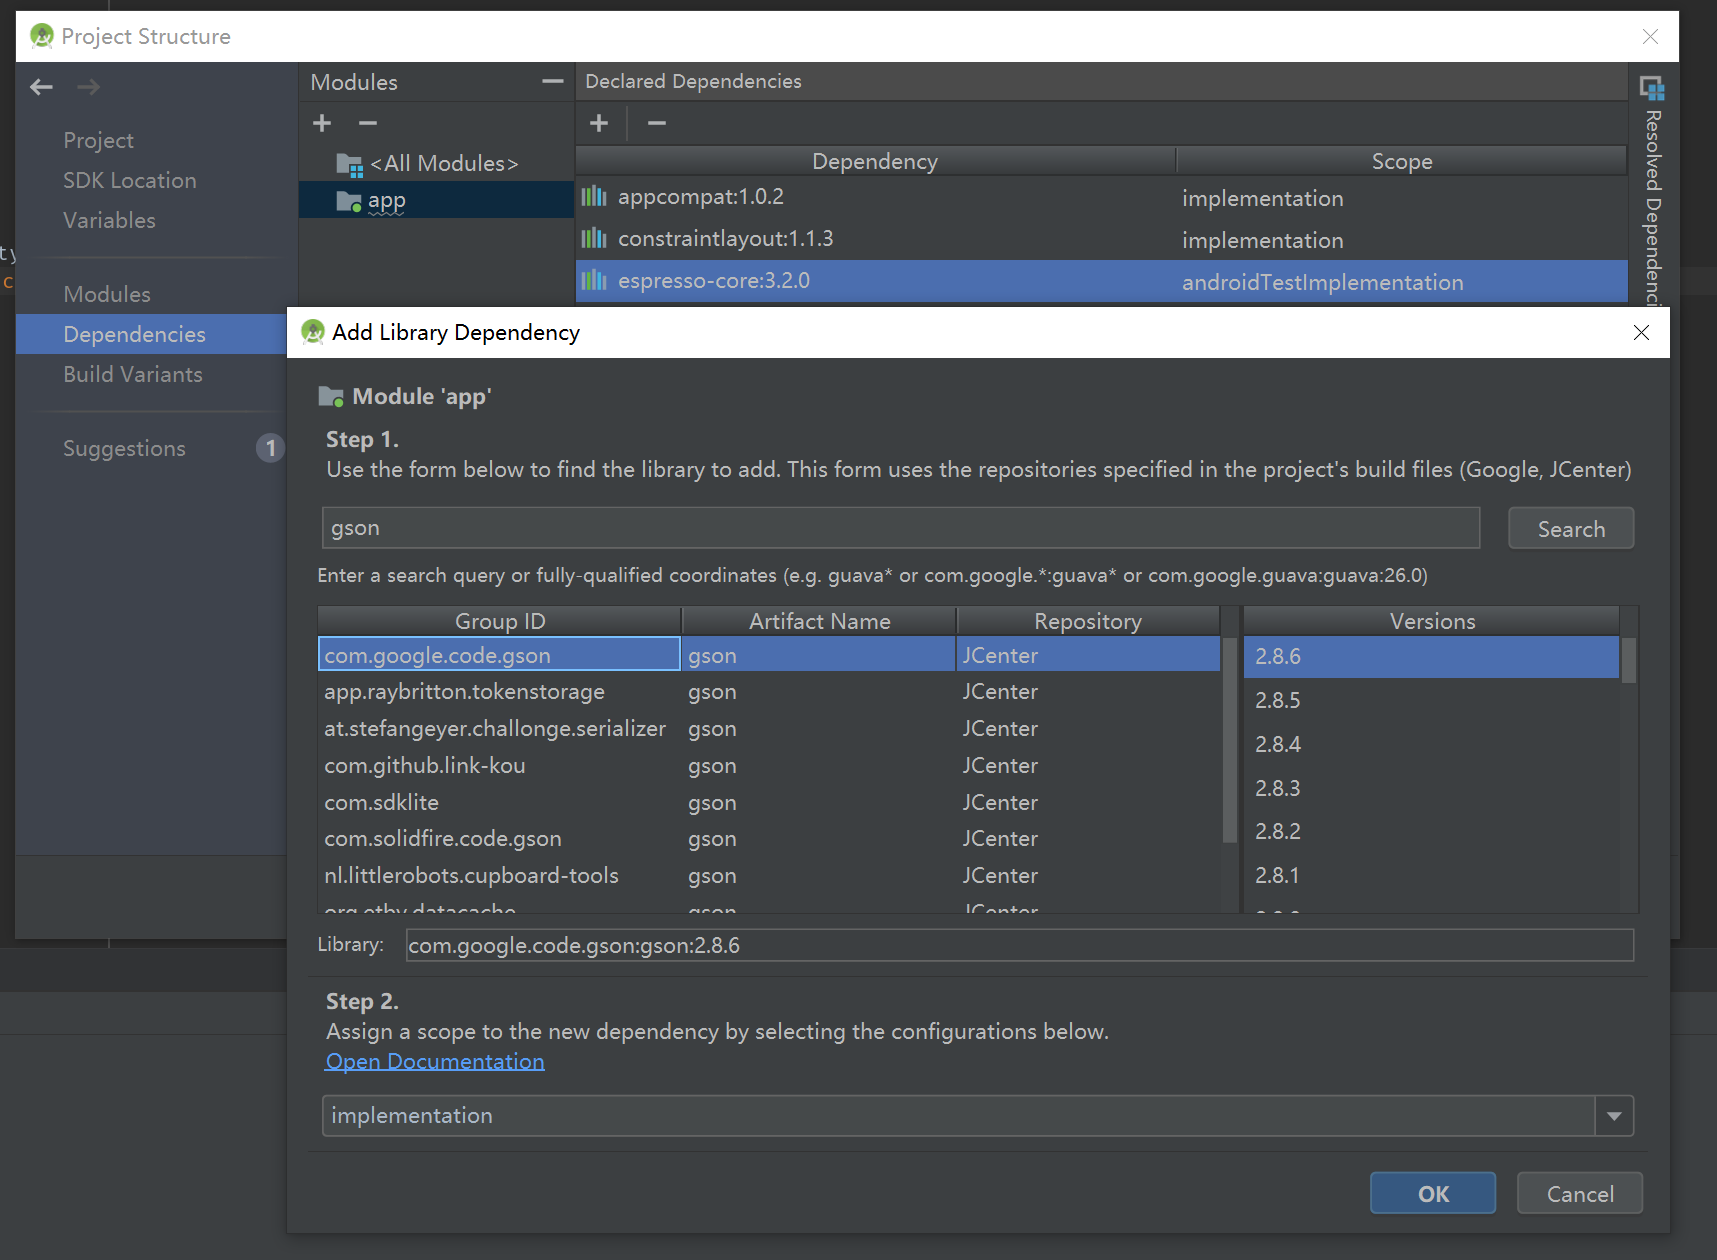1717x1260 pixels.
Task: Click the Versions list scrollbar thumb
Action: (1629, 660)
